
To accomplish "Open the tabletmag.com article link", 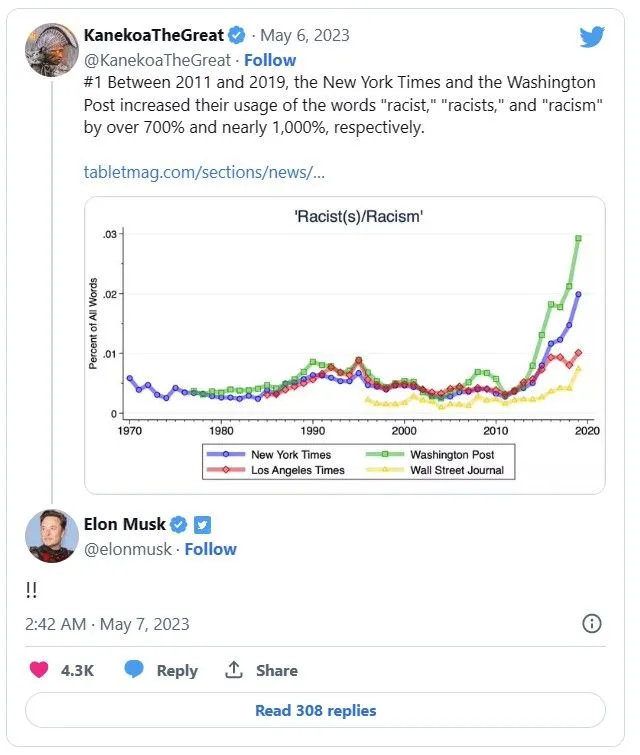I will [204, 172].
